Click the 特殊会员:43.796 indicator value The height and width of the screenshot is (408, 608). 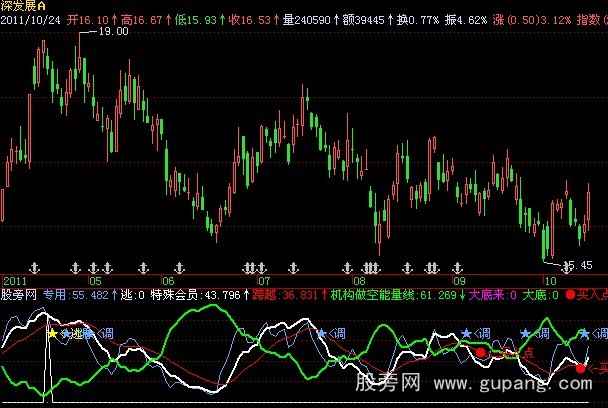pyautogui.click(x=195, y=295)
